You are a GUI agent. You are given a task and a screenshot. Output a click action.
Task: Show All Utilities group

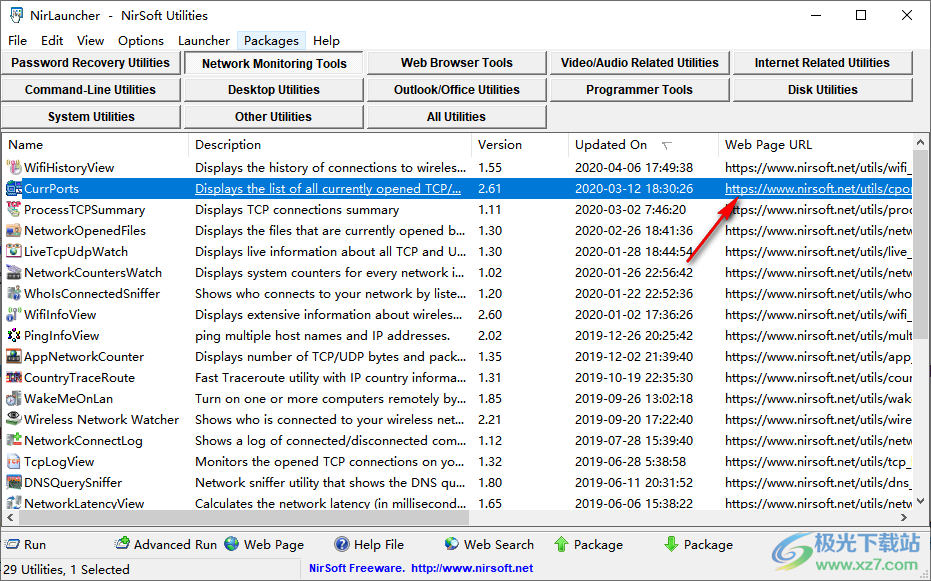coord(457,117)
